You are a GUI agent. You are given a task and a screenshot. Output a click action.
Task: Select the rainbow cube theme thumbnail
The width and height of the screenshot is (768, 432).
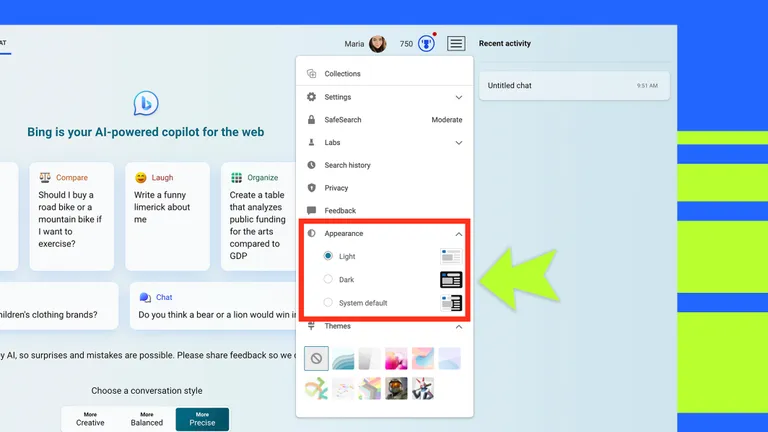(369, 388)
